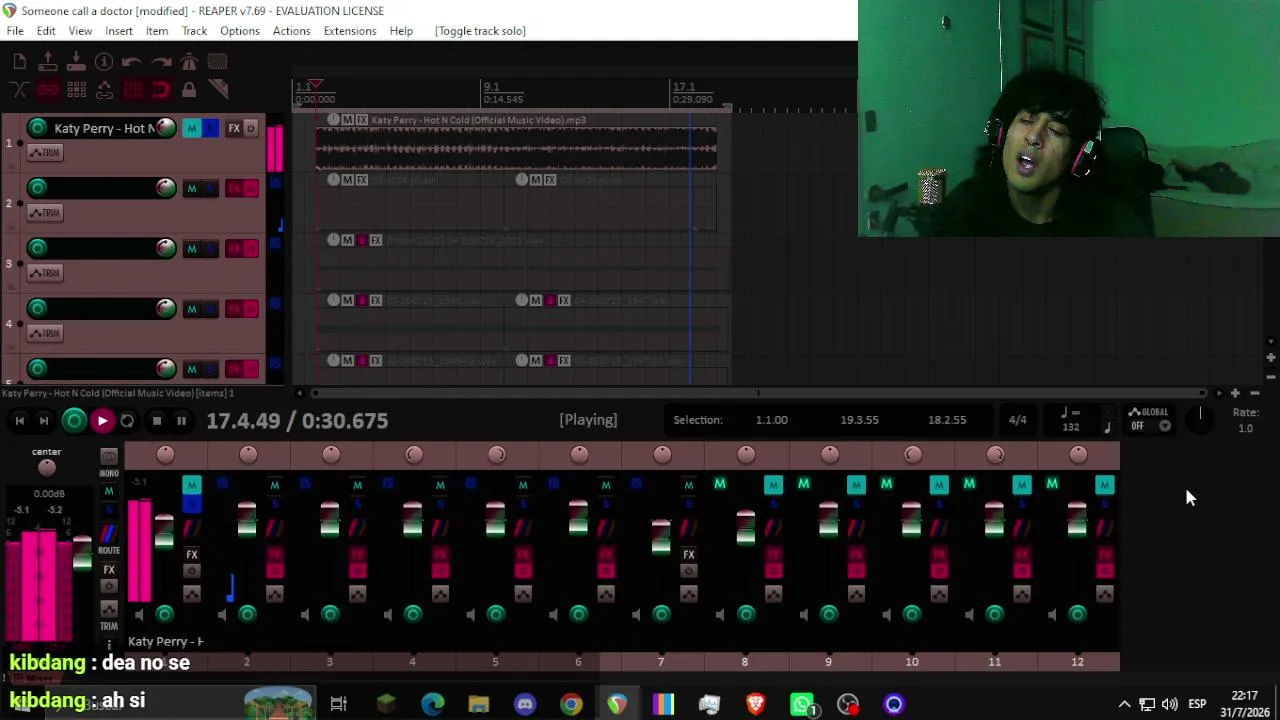Viewport: 1280px width, 720px height.
Task: Open the Extensions menu
Action: click(x=350, y=31)
